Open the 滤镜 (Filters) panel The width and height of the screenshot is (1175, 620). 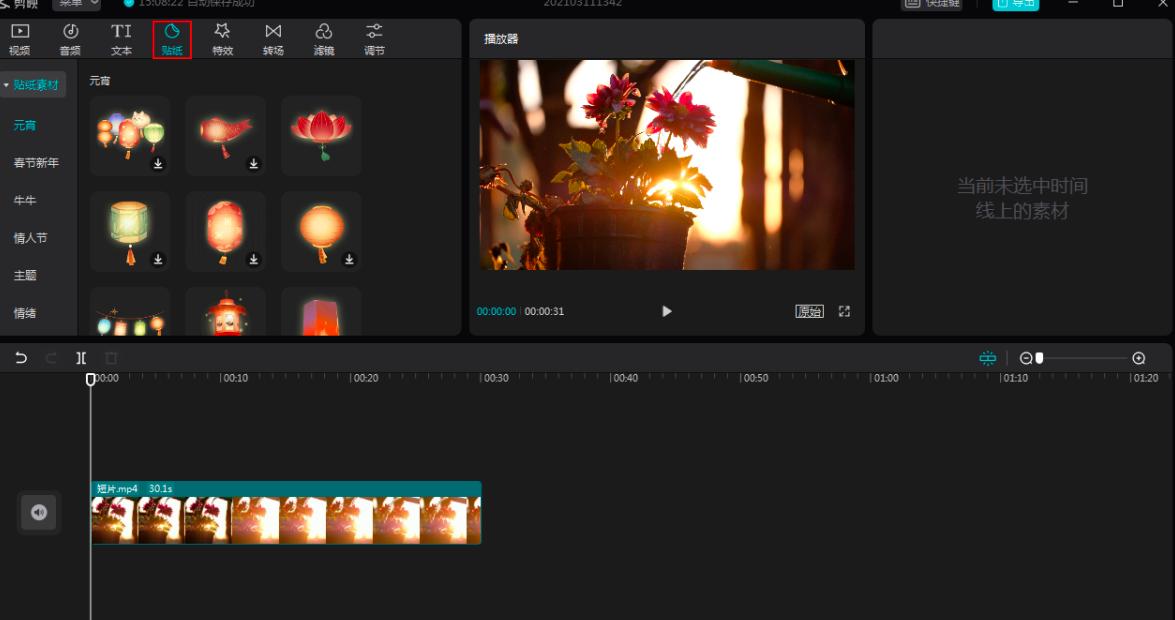pyautogui.click(x=323, y=39)
